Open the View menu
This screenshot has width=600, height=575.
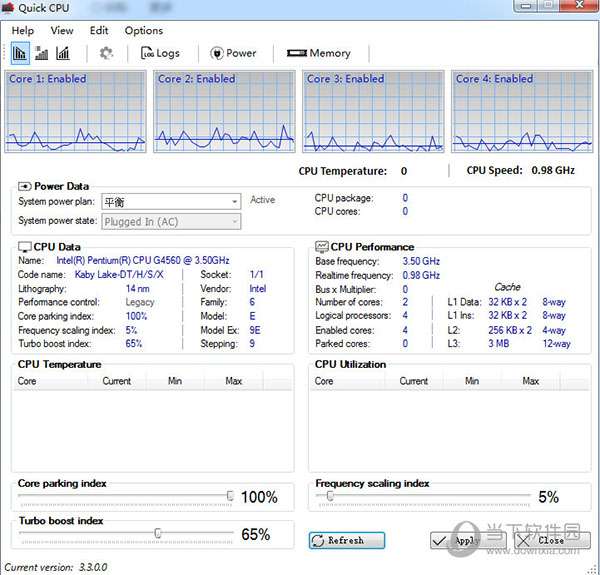tap(62, 31)
